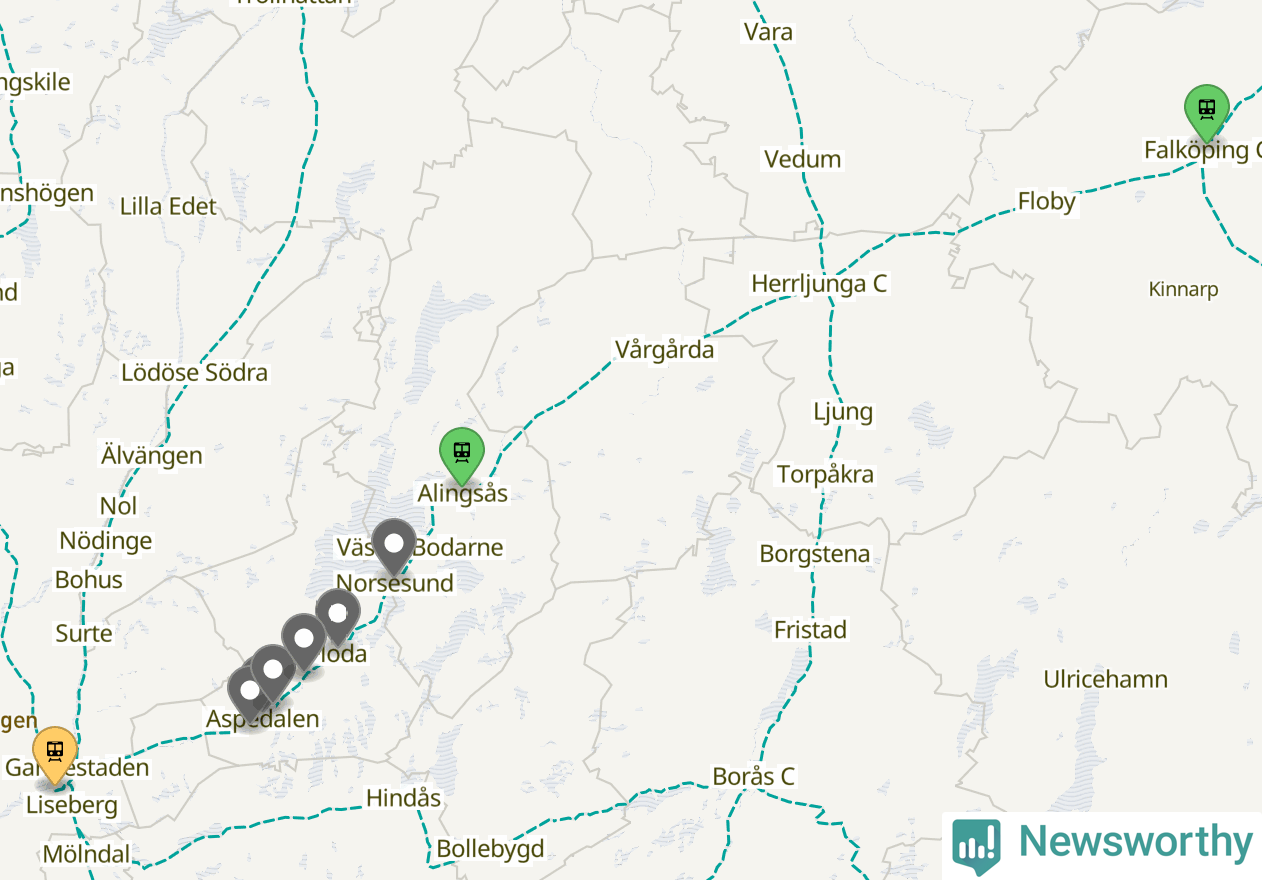Click the yellow train marker near Liseberg

[54, 752]
